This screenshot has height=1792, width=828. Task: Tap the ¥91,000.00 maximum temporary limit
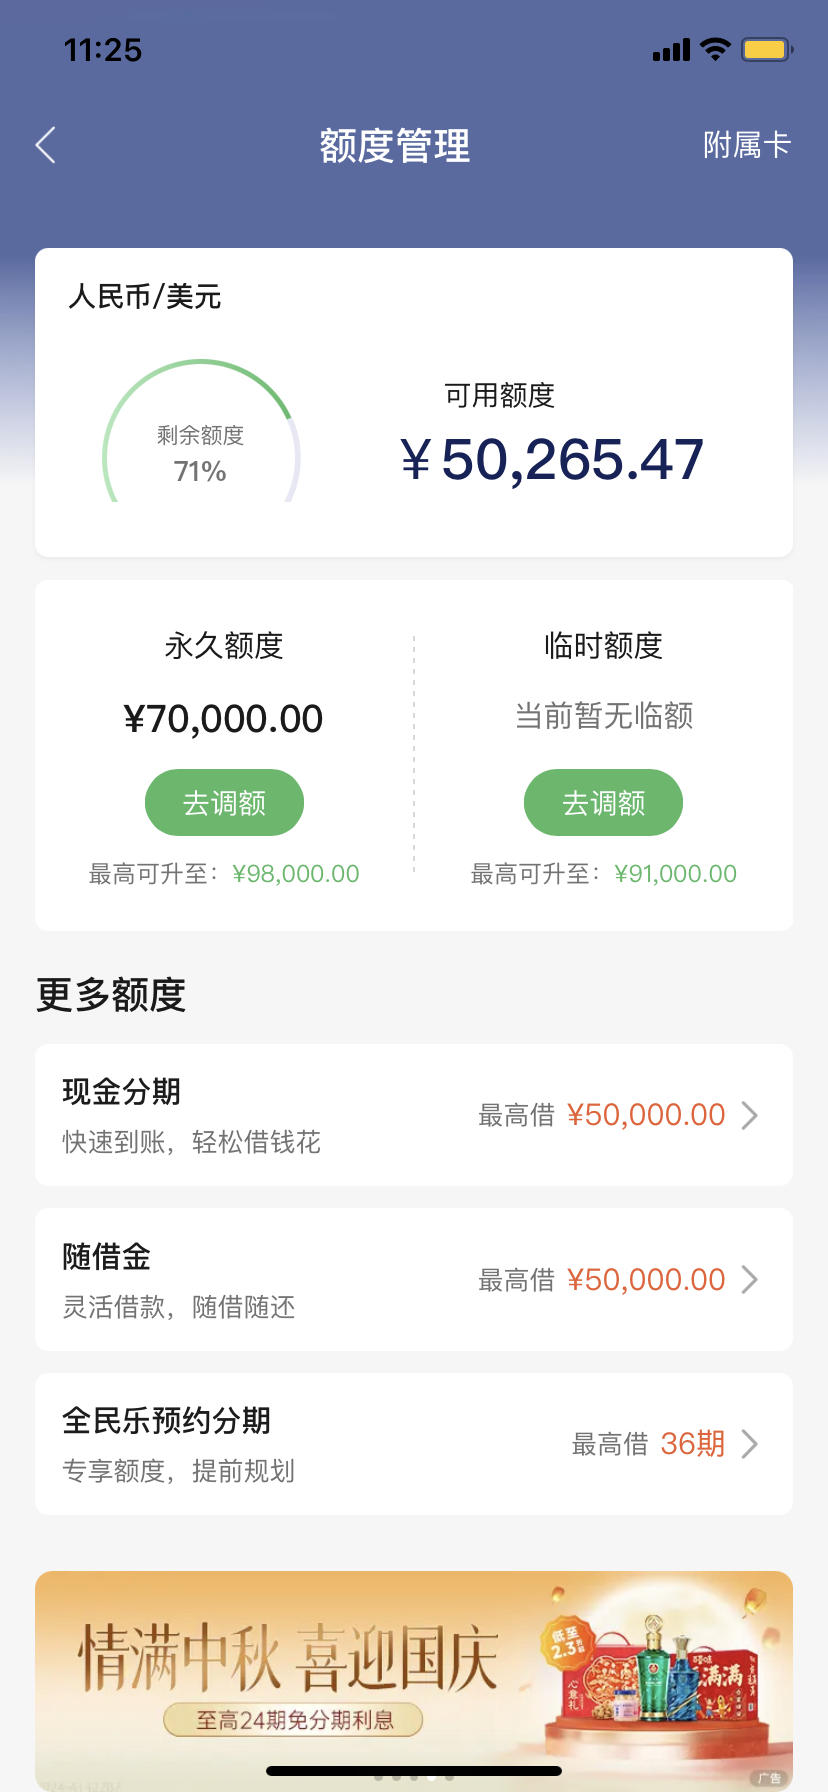tap(676, 874)
